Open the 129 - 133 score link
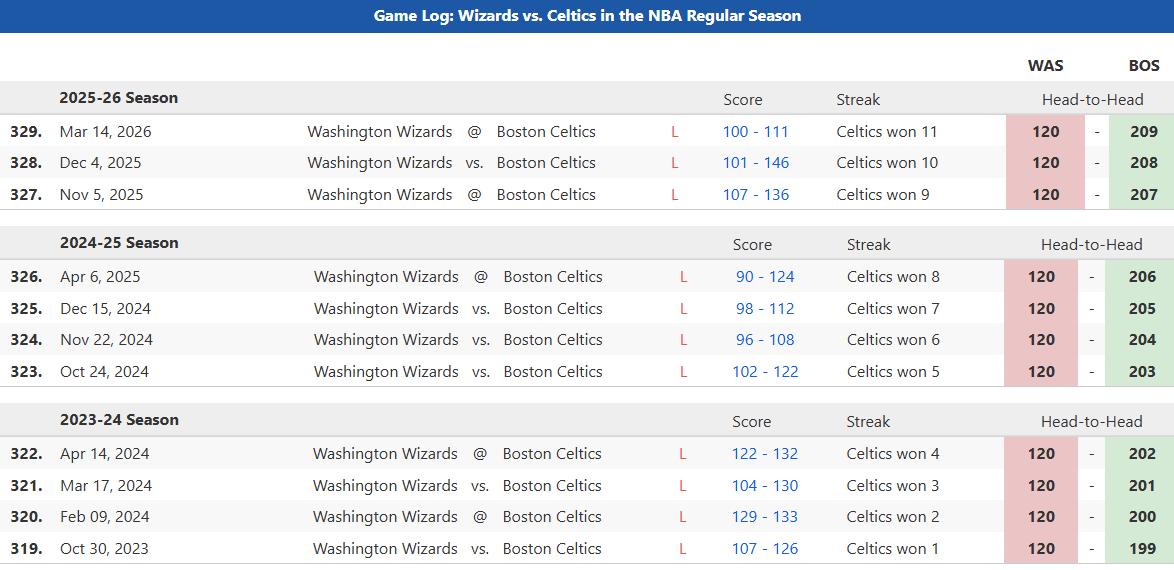The height and width of the screenshot is (570, 1174). [764, 517]
